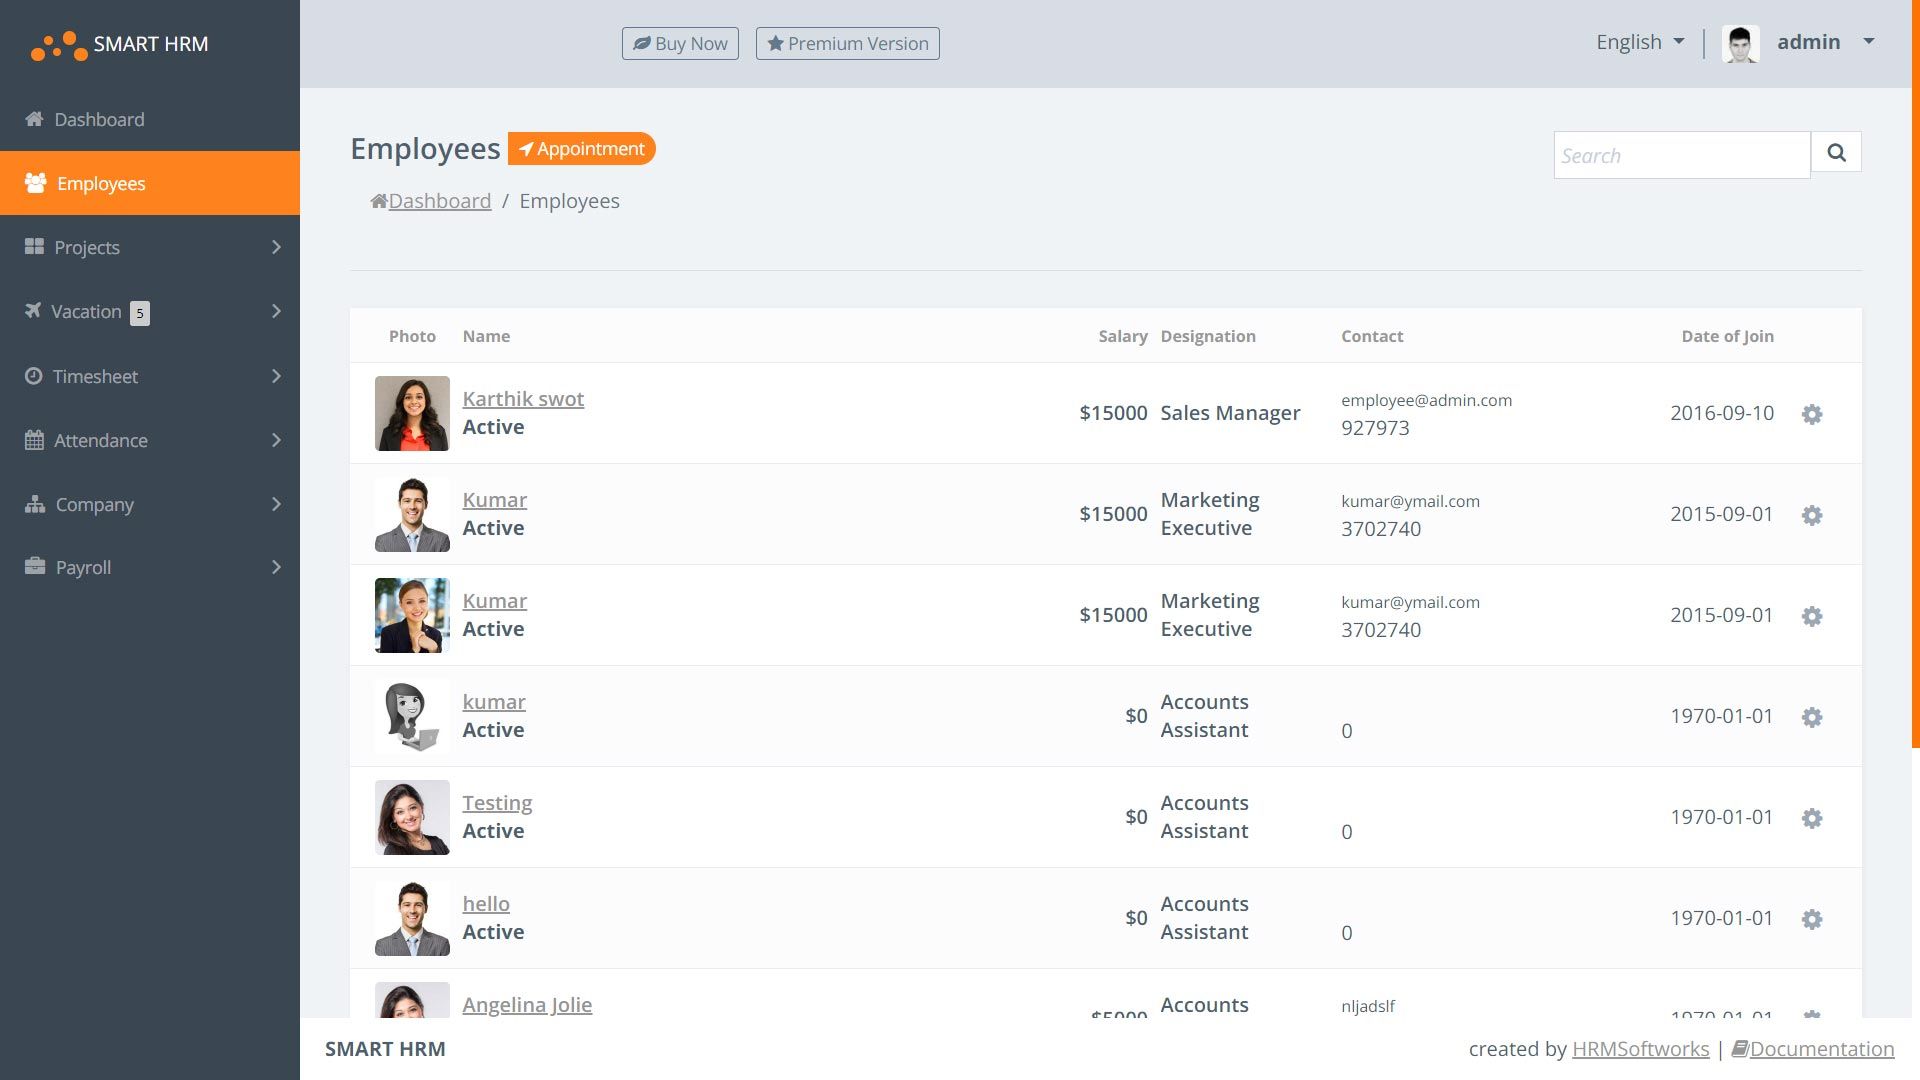Select Timesheet in the sidebar
Image resolution: width=1920 pixels, height=1080 pixels.
pos(95,376)
